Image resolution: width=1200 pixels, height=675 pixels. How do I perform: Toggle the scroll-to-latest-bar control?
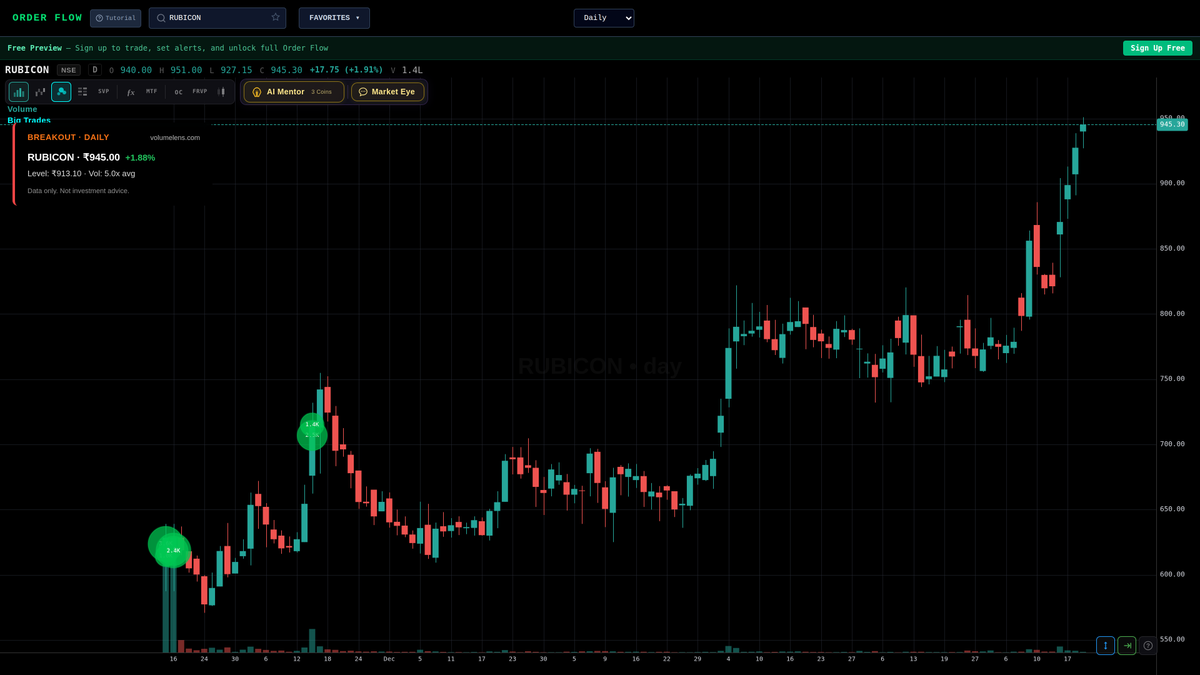pyautogui.click(x=1126, y=645)
